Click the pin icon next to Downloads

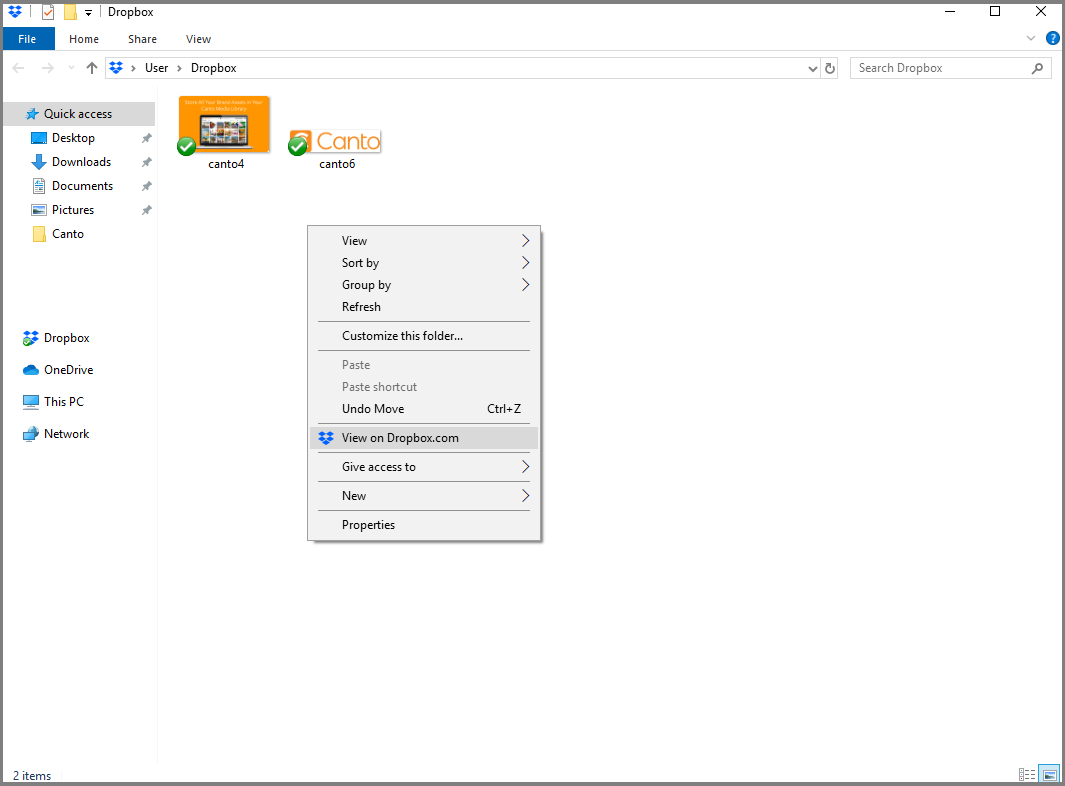point(146,162)
